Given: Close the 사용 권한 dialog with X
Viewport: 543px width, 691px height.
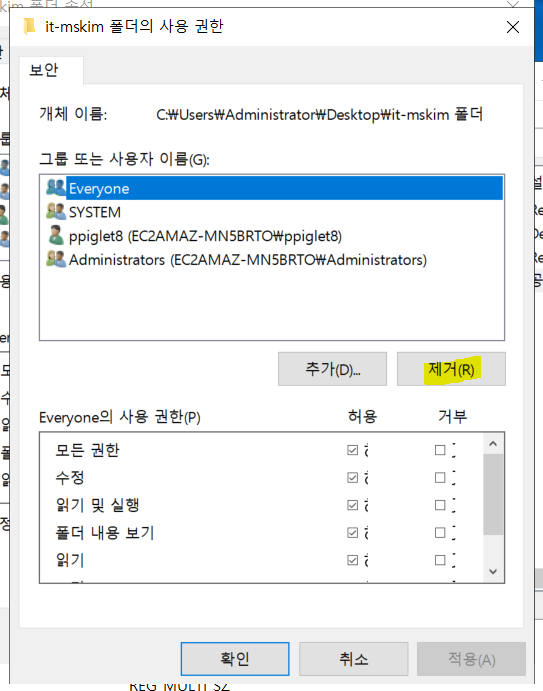Looking at the screenshot, I should tap(513, 27).
